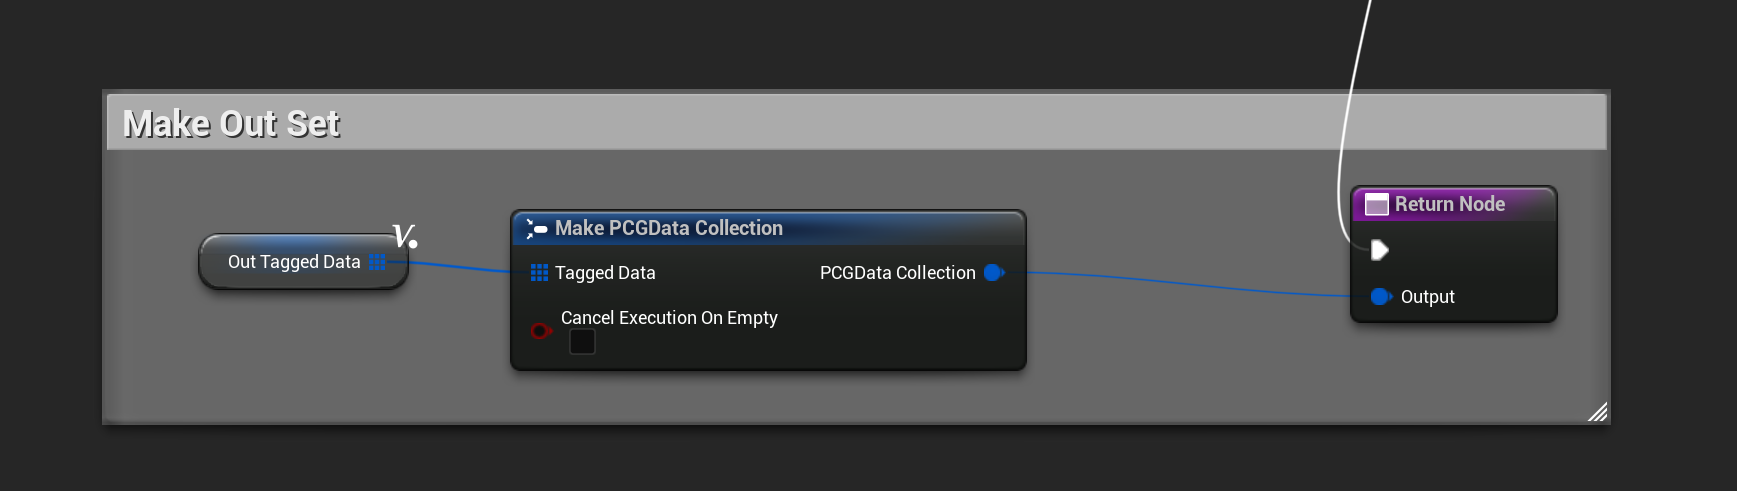Click the Return Node white execution pin
1737x491 pixels.
1379,250
